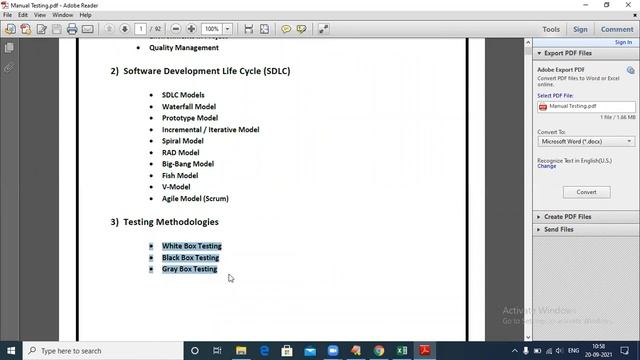The width and height of the screenshot is (640, 360).
Task: Click the Waterfall Model text
Action: point(189,107)
